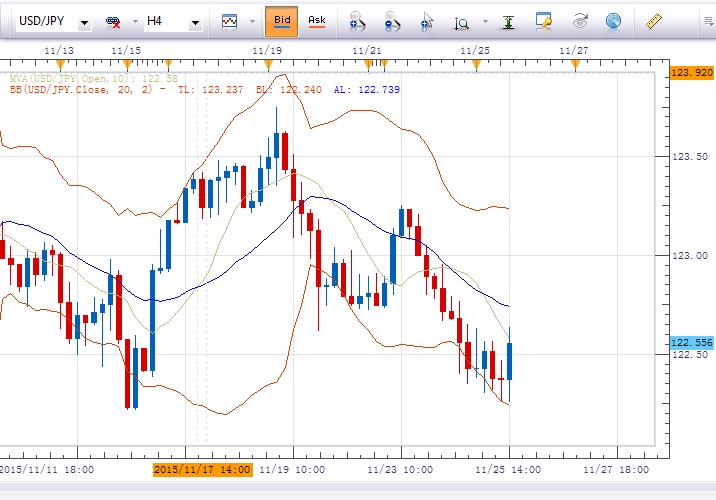This screenshot has width=716, height=500.
Task: Click the BL: 122.240 band value
Action: 289,89
